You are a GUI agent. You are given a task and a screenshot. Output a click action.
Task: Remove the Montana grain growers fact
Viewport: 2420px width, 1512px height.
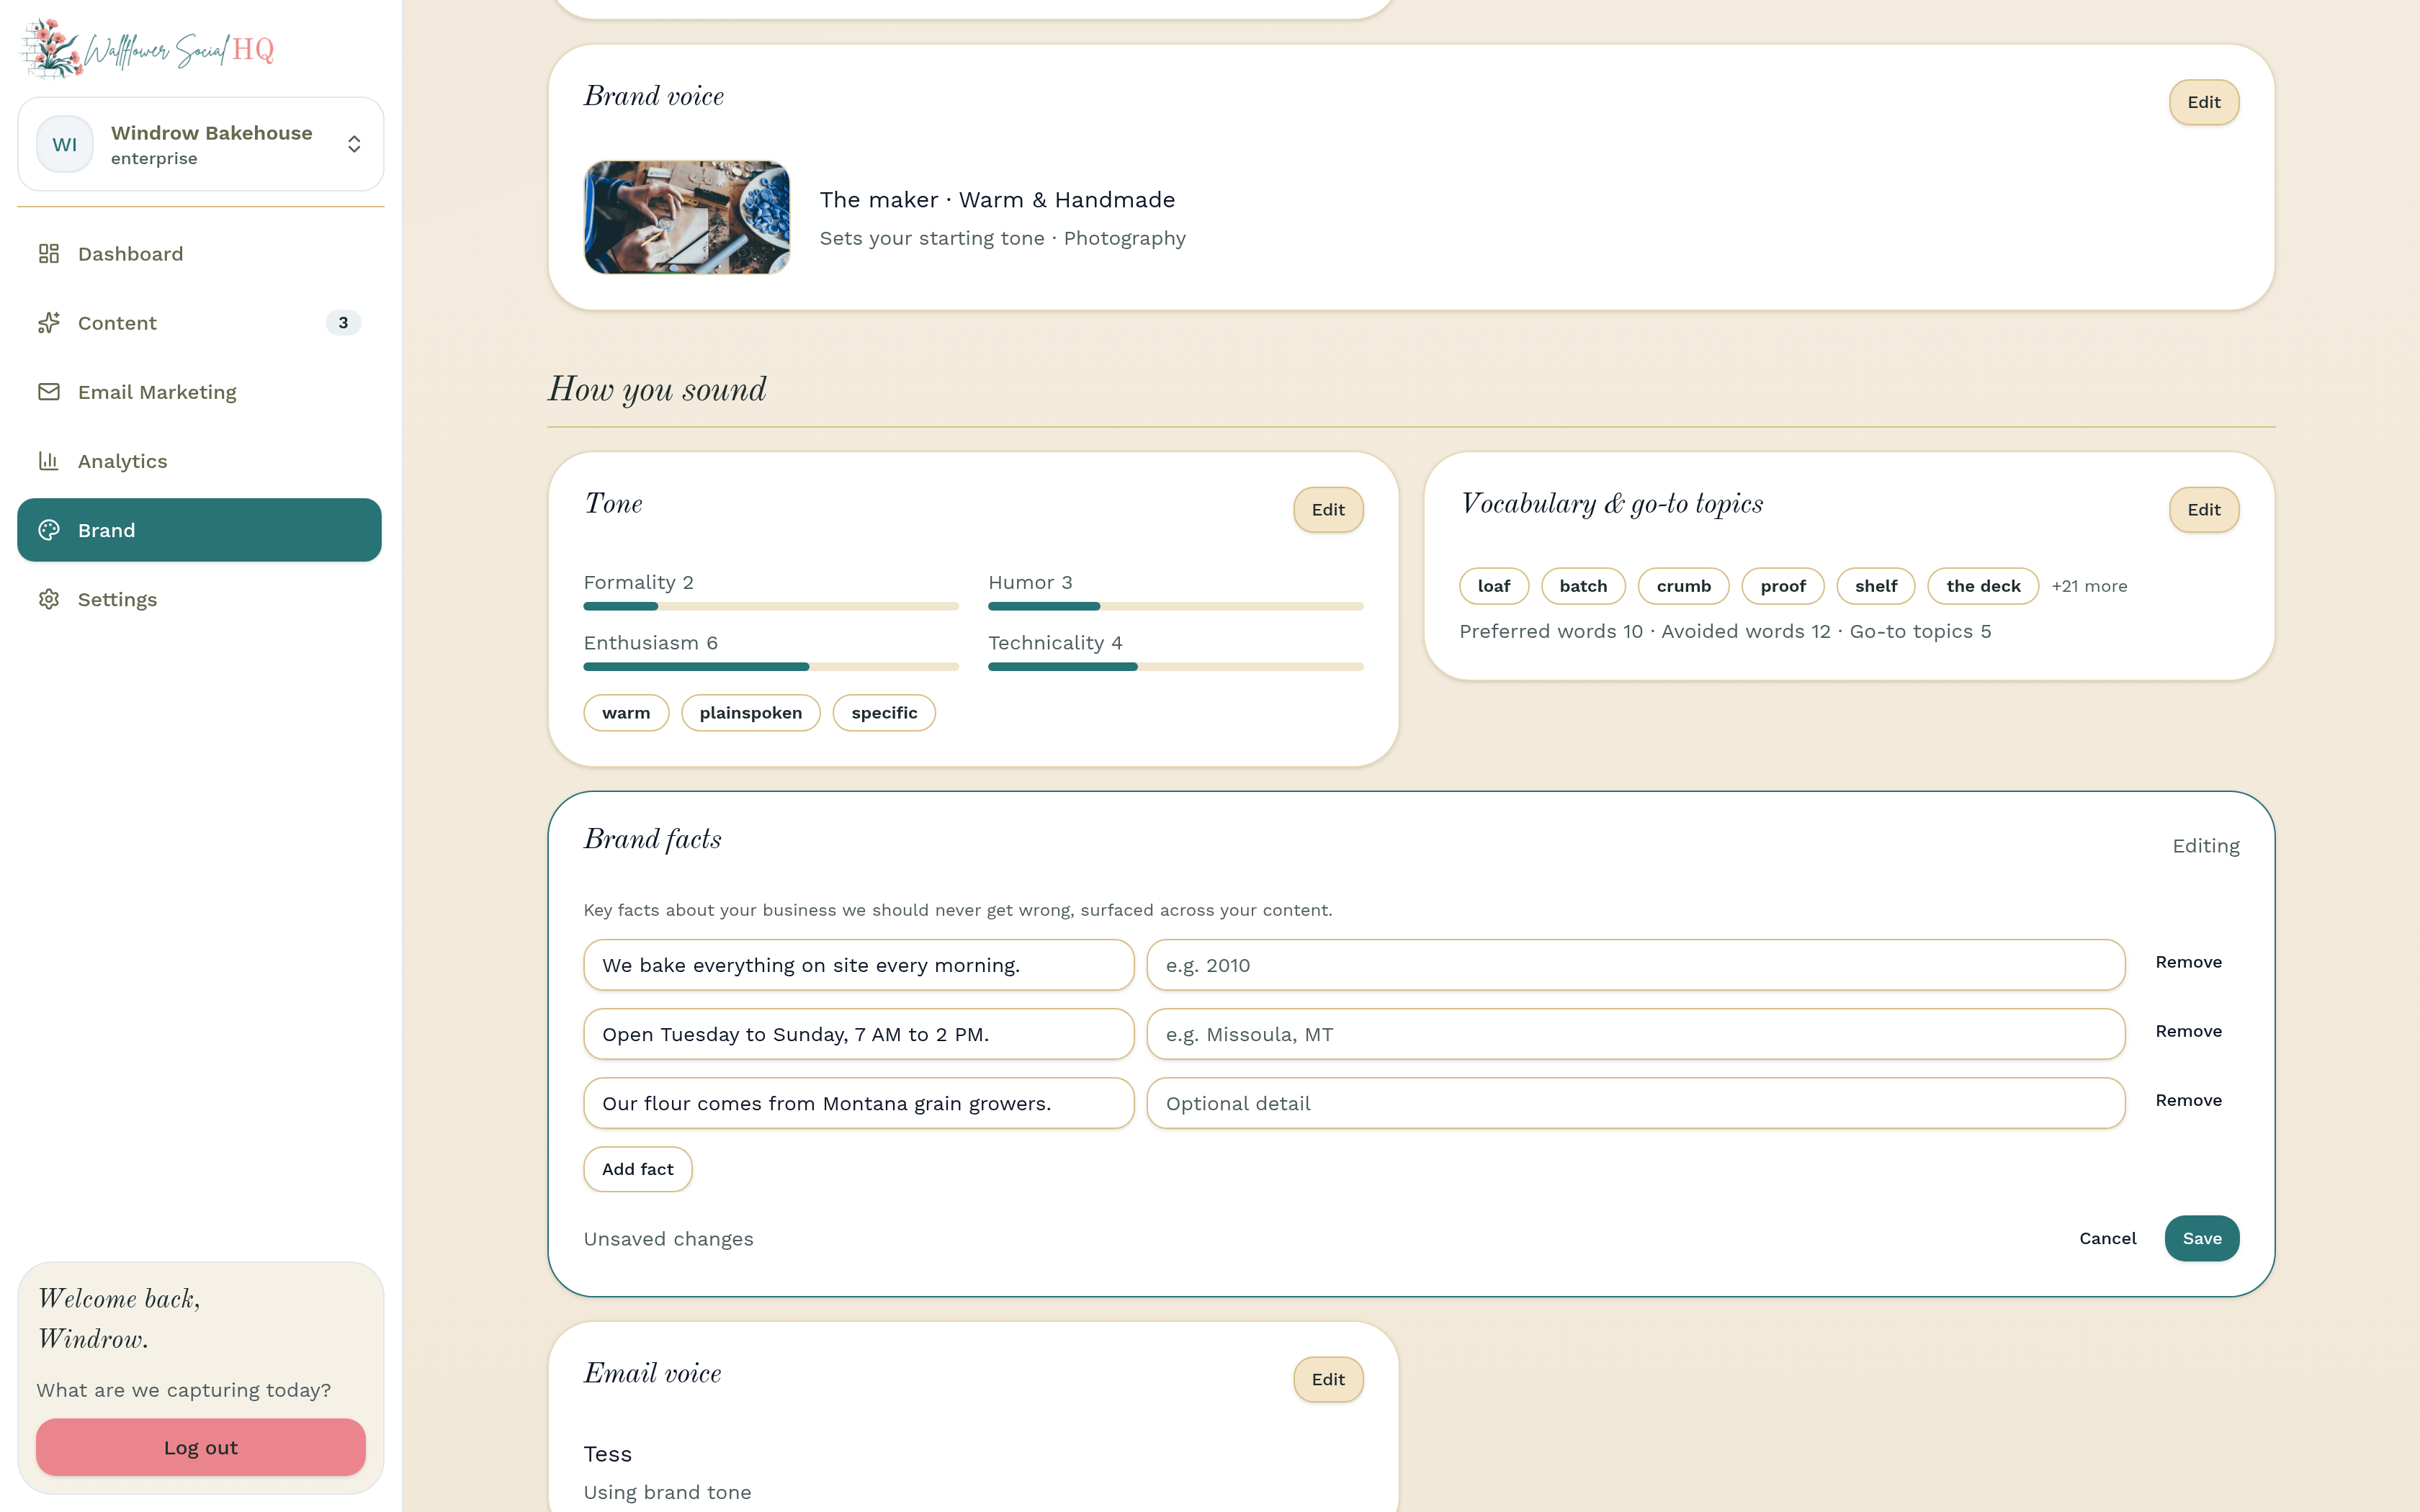pos(2188,1100)
